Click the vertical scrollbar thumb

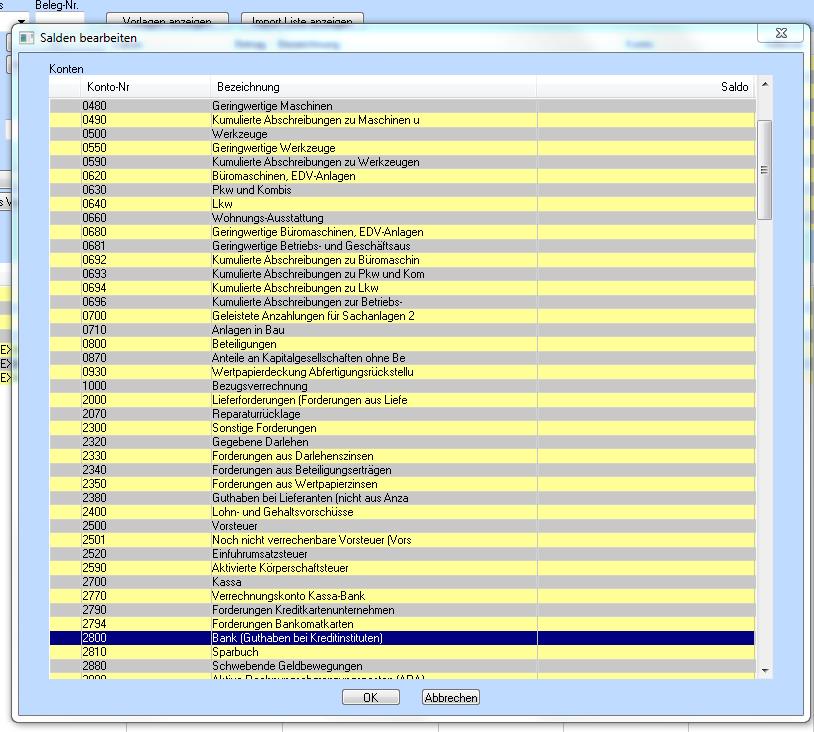click(765, 170)
